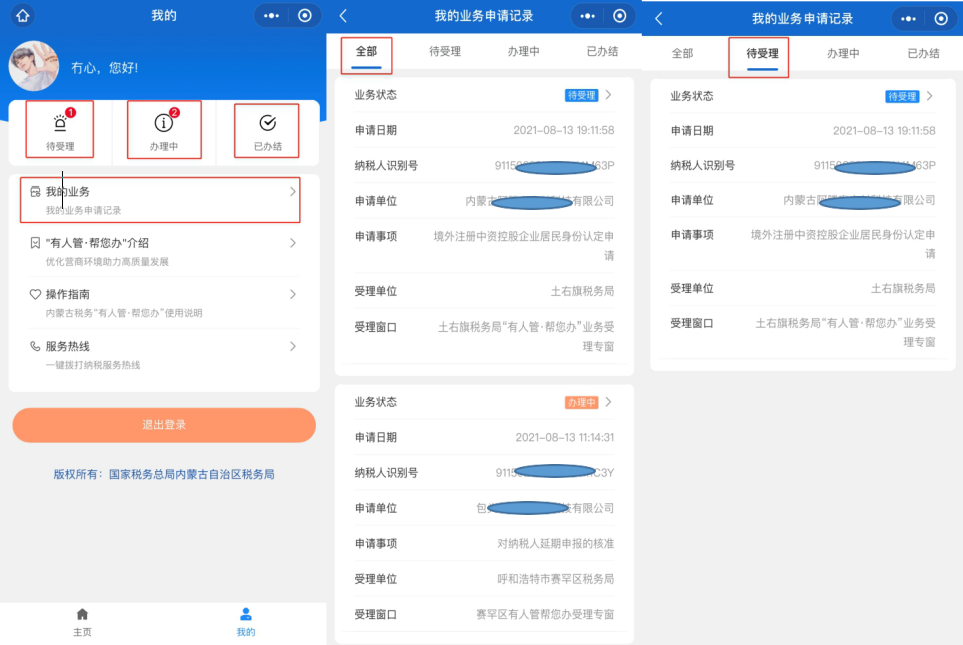Click date 2021-08-13 19:11:58 in right screen
This screenshot has width=963, height=645.
tap(884, 131)
